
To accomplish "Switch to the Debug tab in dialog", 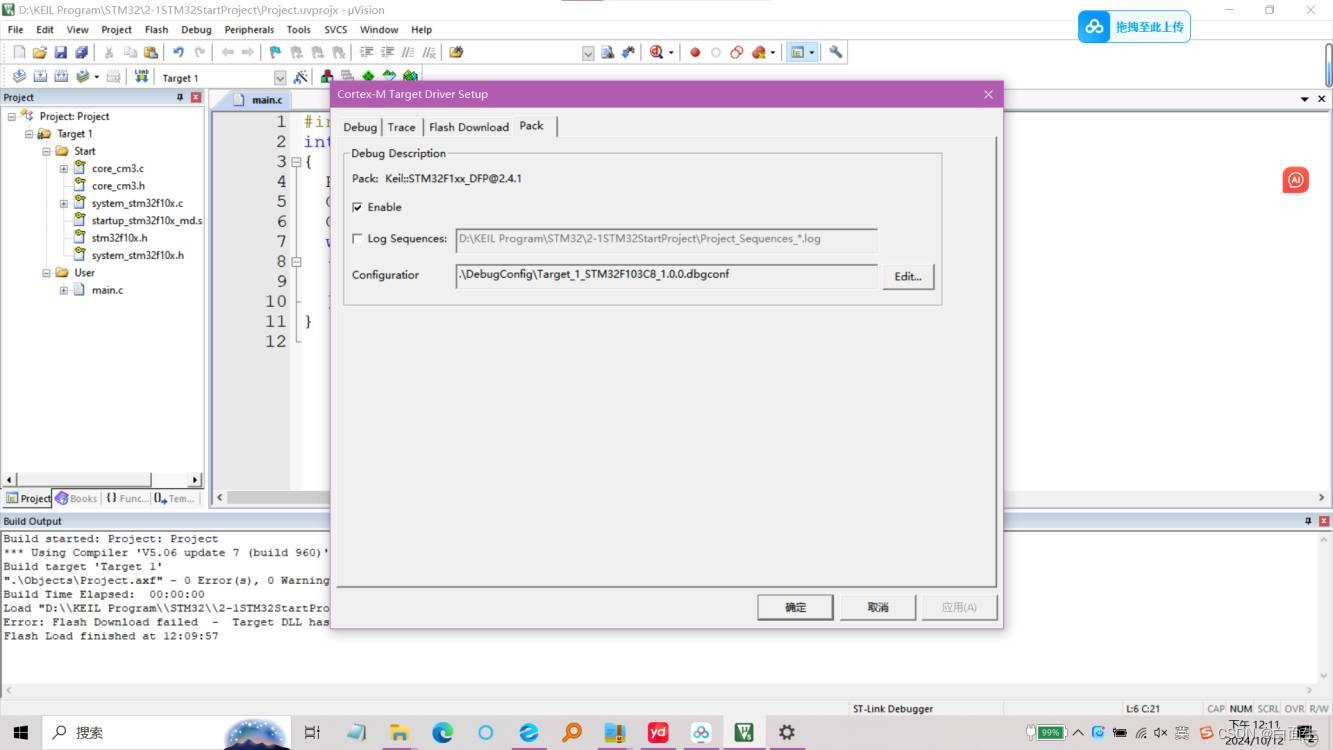I will 360,127.
